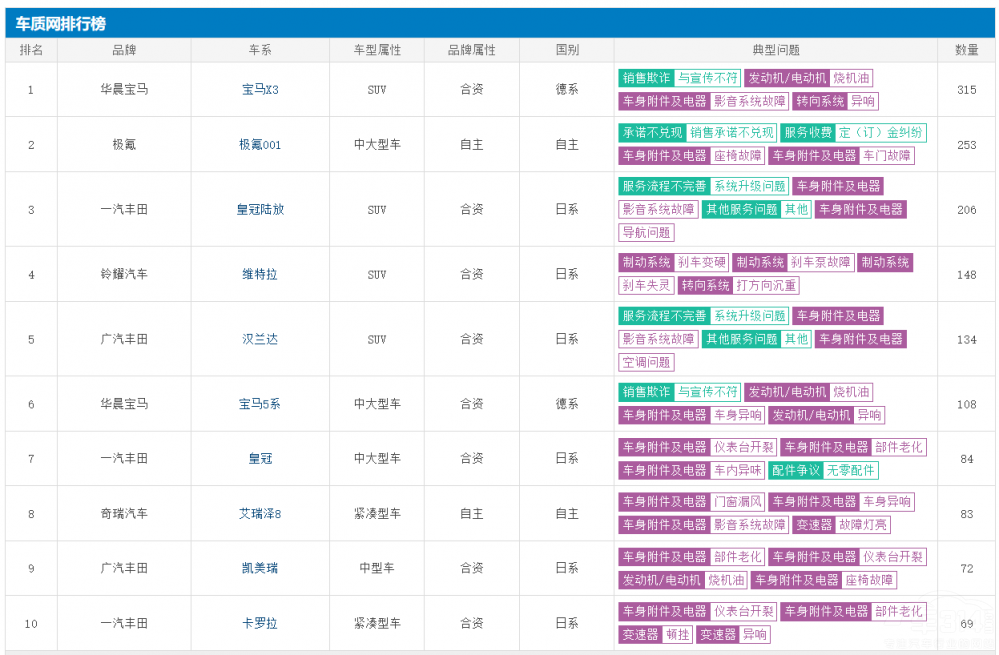This screenshot has width=999, height=655.
Task: Select the 门窗漏风 issue tag
Action: tap(738, 502)
